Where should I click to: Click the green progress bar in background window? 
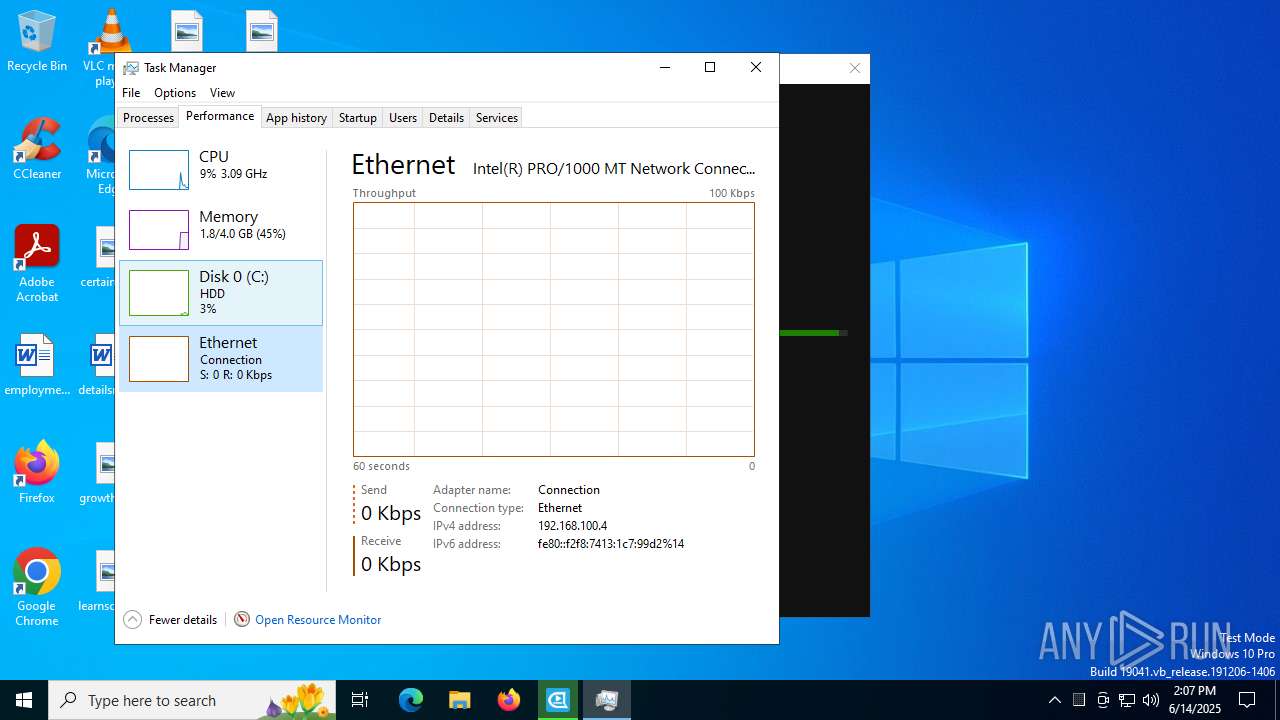click(813, 333)
